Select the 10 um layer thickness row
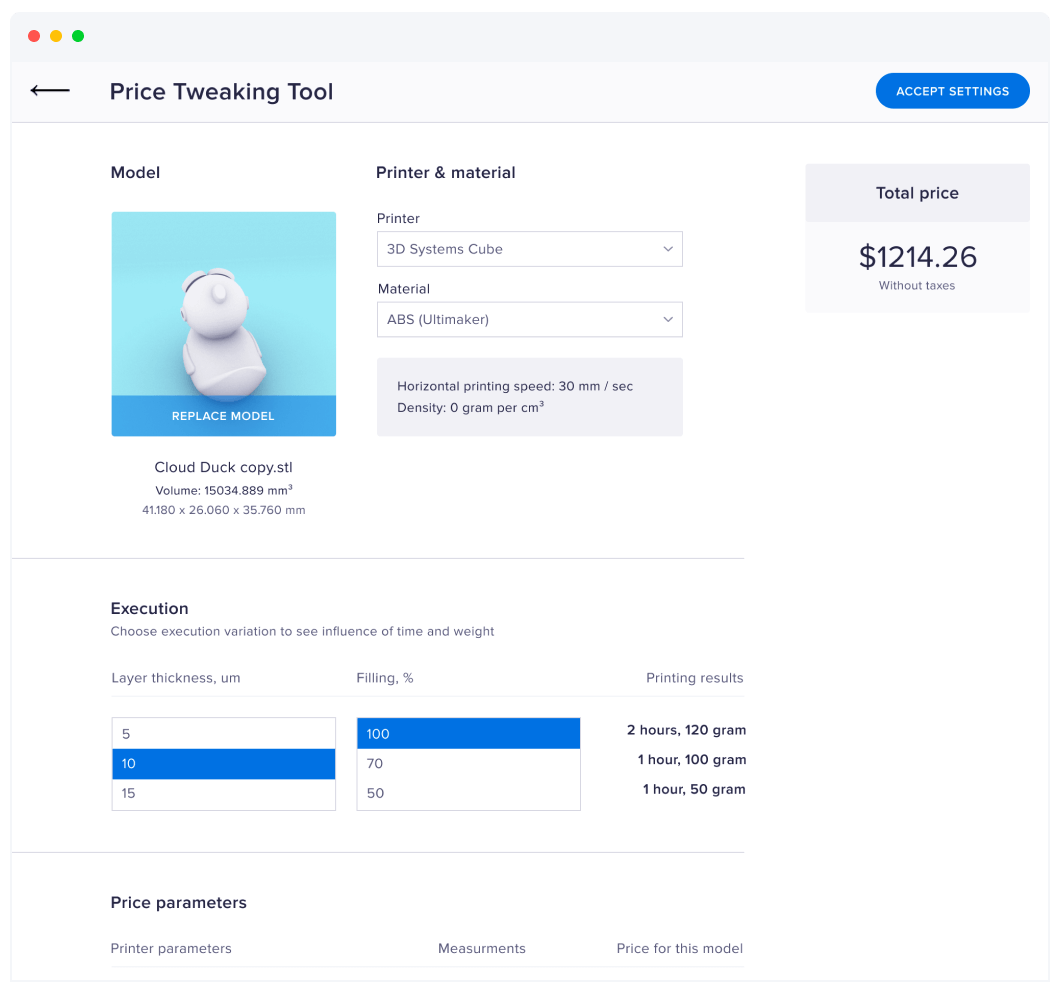This screenshot has width=1060, height=1000. [x=223, y=763]
